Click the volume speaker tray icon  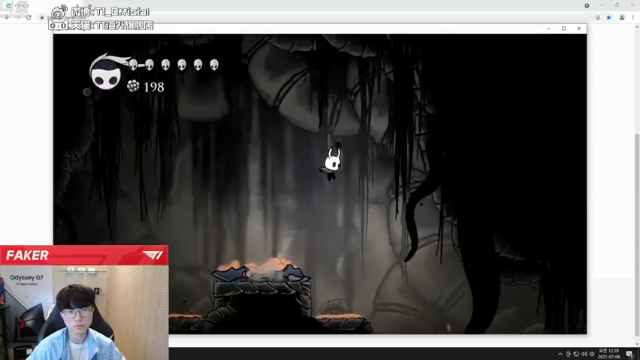pos(584,354)
